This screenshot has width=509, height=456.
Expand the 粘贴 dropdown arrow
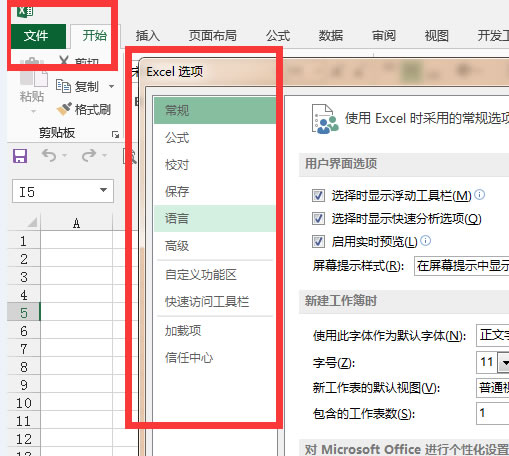[33, 112]
